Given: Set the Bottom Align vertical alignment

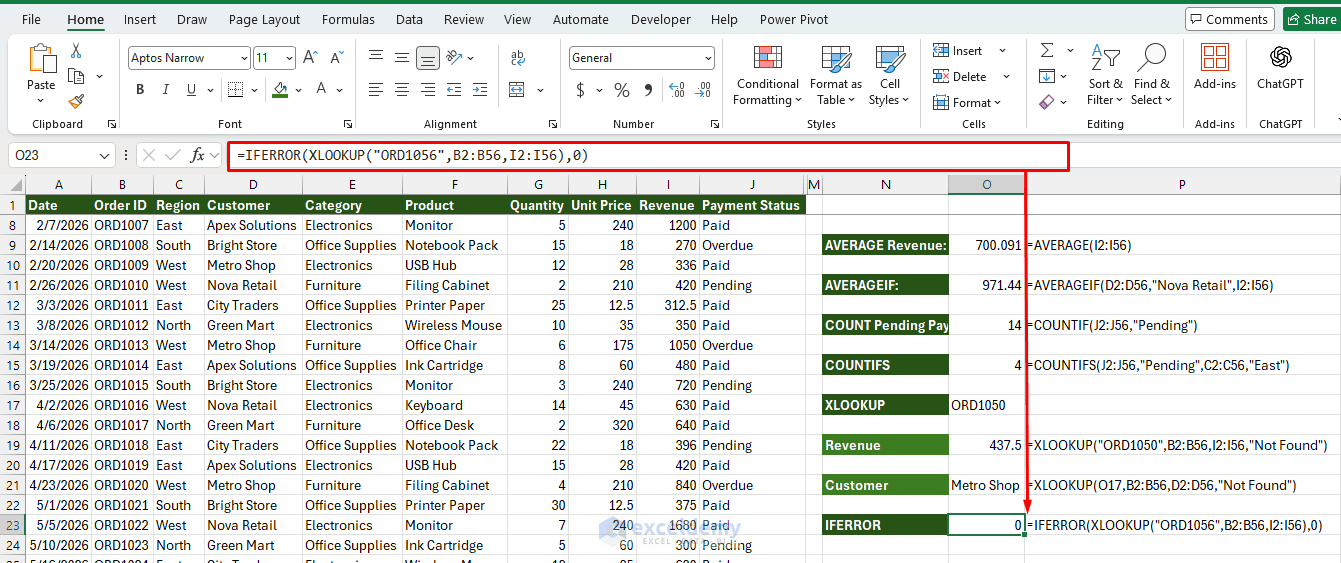Looking at the screenshot, I should [427, 58].
